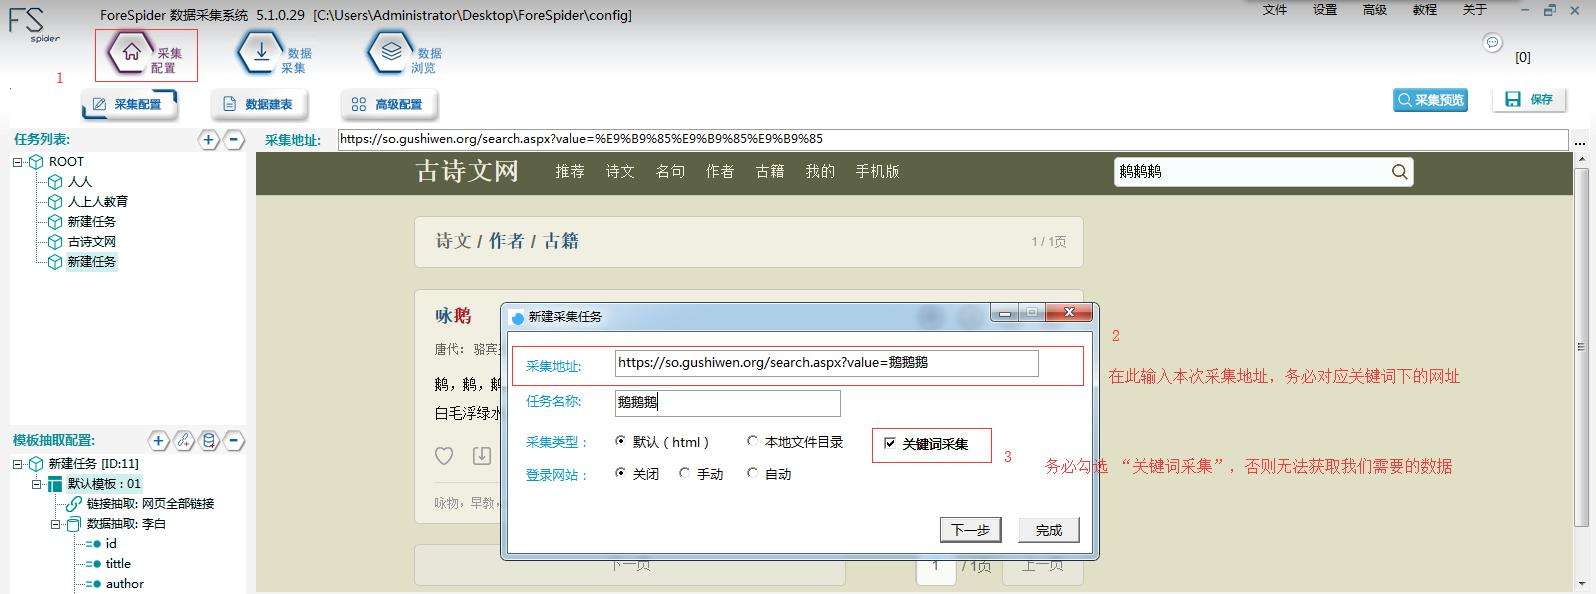Select 关闭 for 登录网站
Viewport: 1596px width, 594px height.
tap(621, 473)
